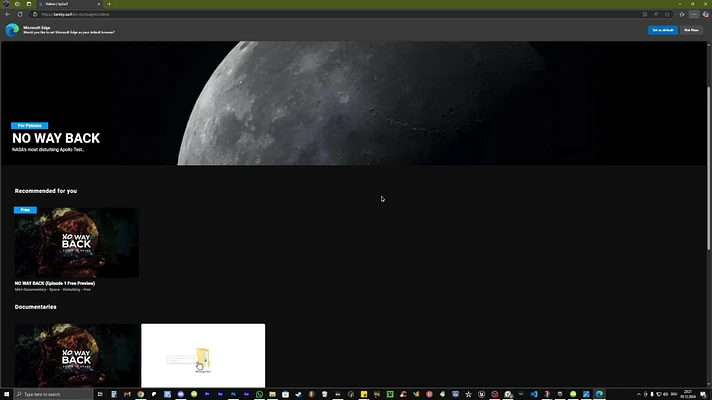The image size is (712, 400).
Task: Switch to Microsoft Edge on the taskbar
Action: (x=599, y=394)
